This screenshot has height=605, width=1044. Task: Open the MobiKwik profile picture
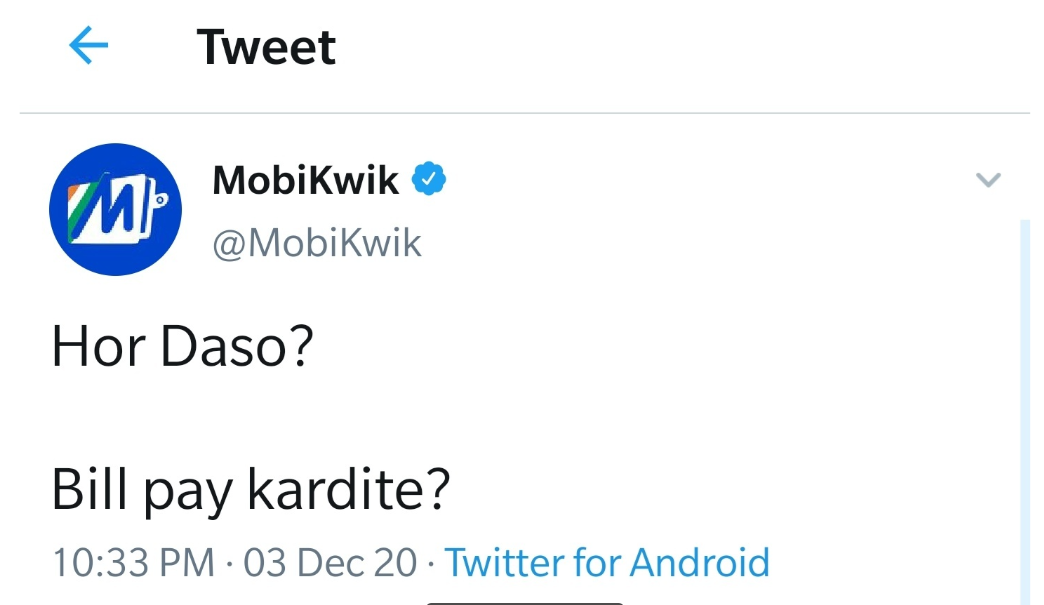tap(114, 209)
